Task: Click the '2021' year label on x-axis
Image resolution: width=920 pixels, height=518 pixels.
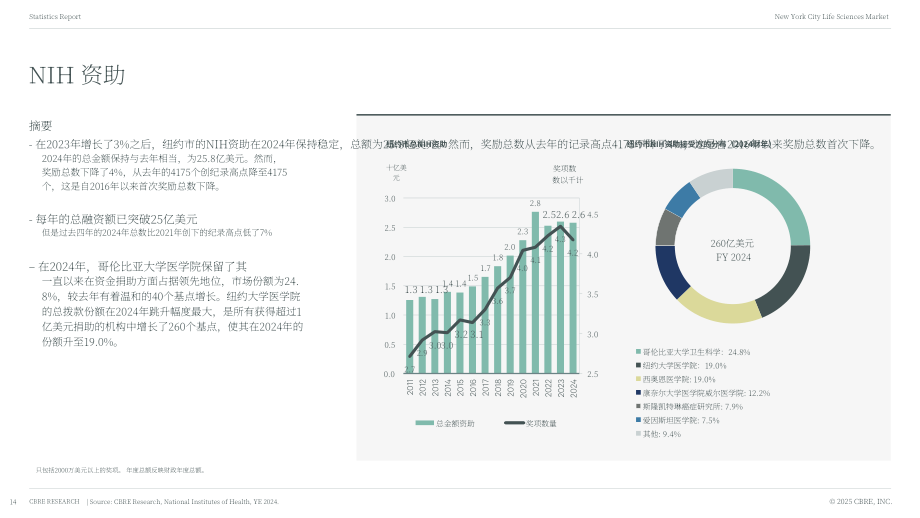Action: 535,388
